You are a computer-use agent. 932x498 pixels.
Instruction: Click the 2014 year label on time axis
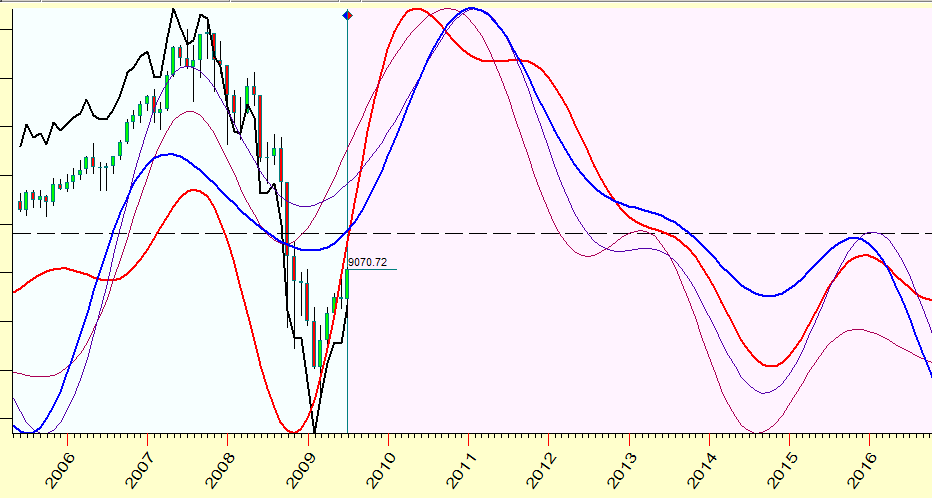[702, 469]
